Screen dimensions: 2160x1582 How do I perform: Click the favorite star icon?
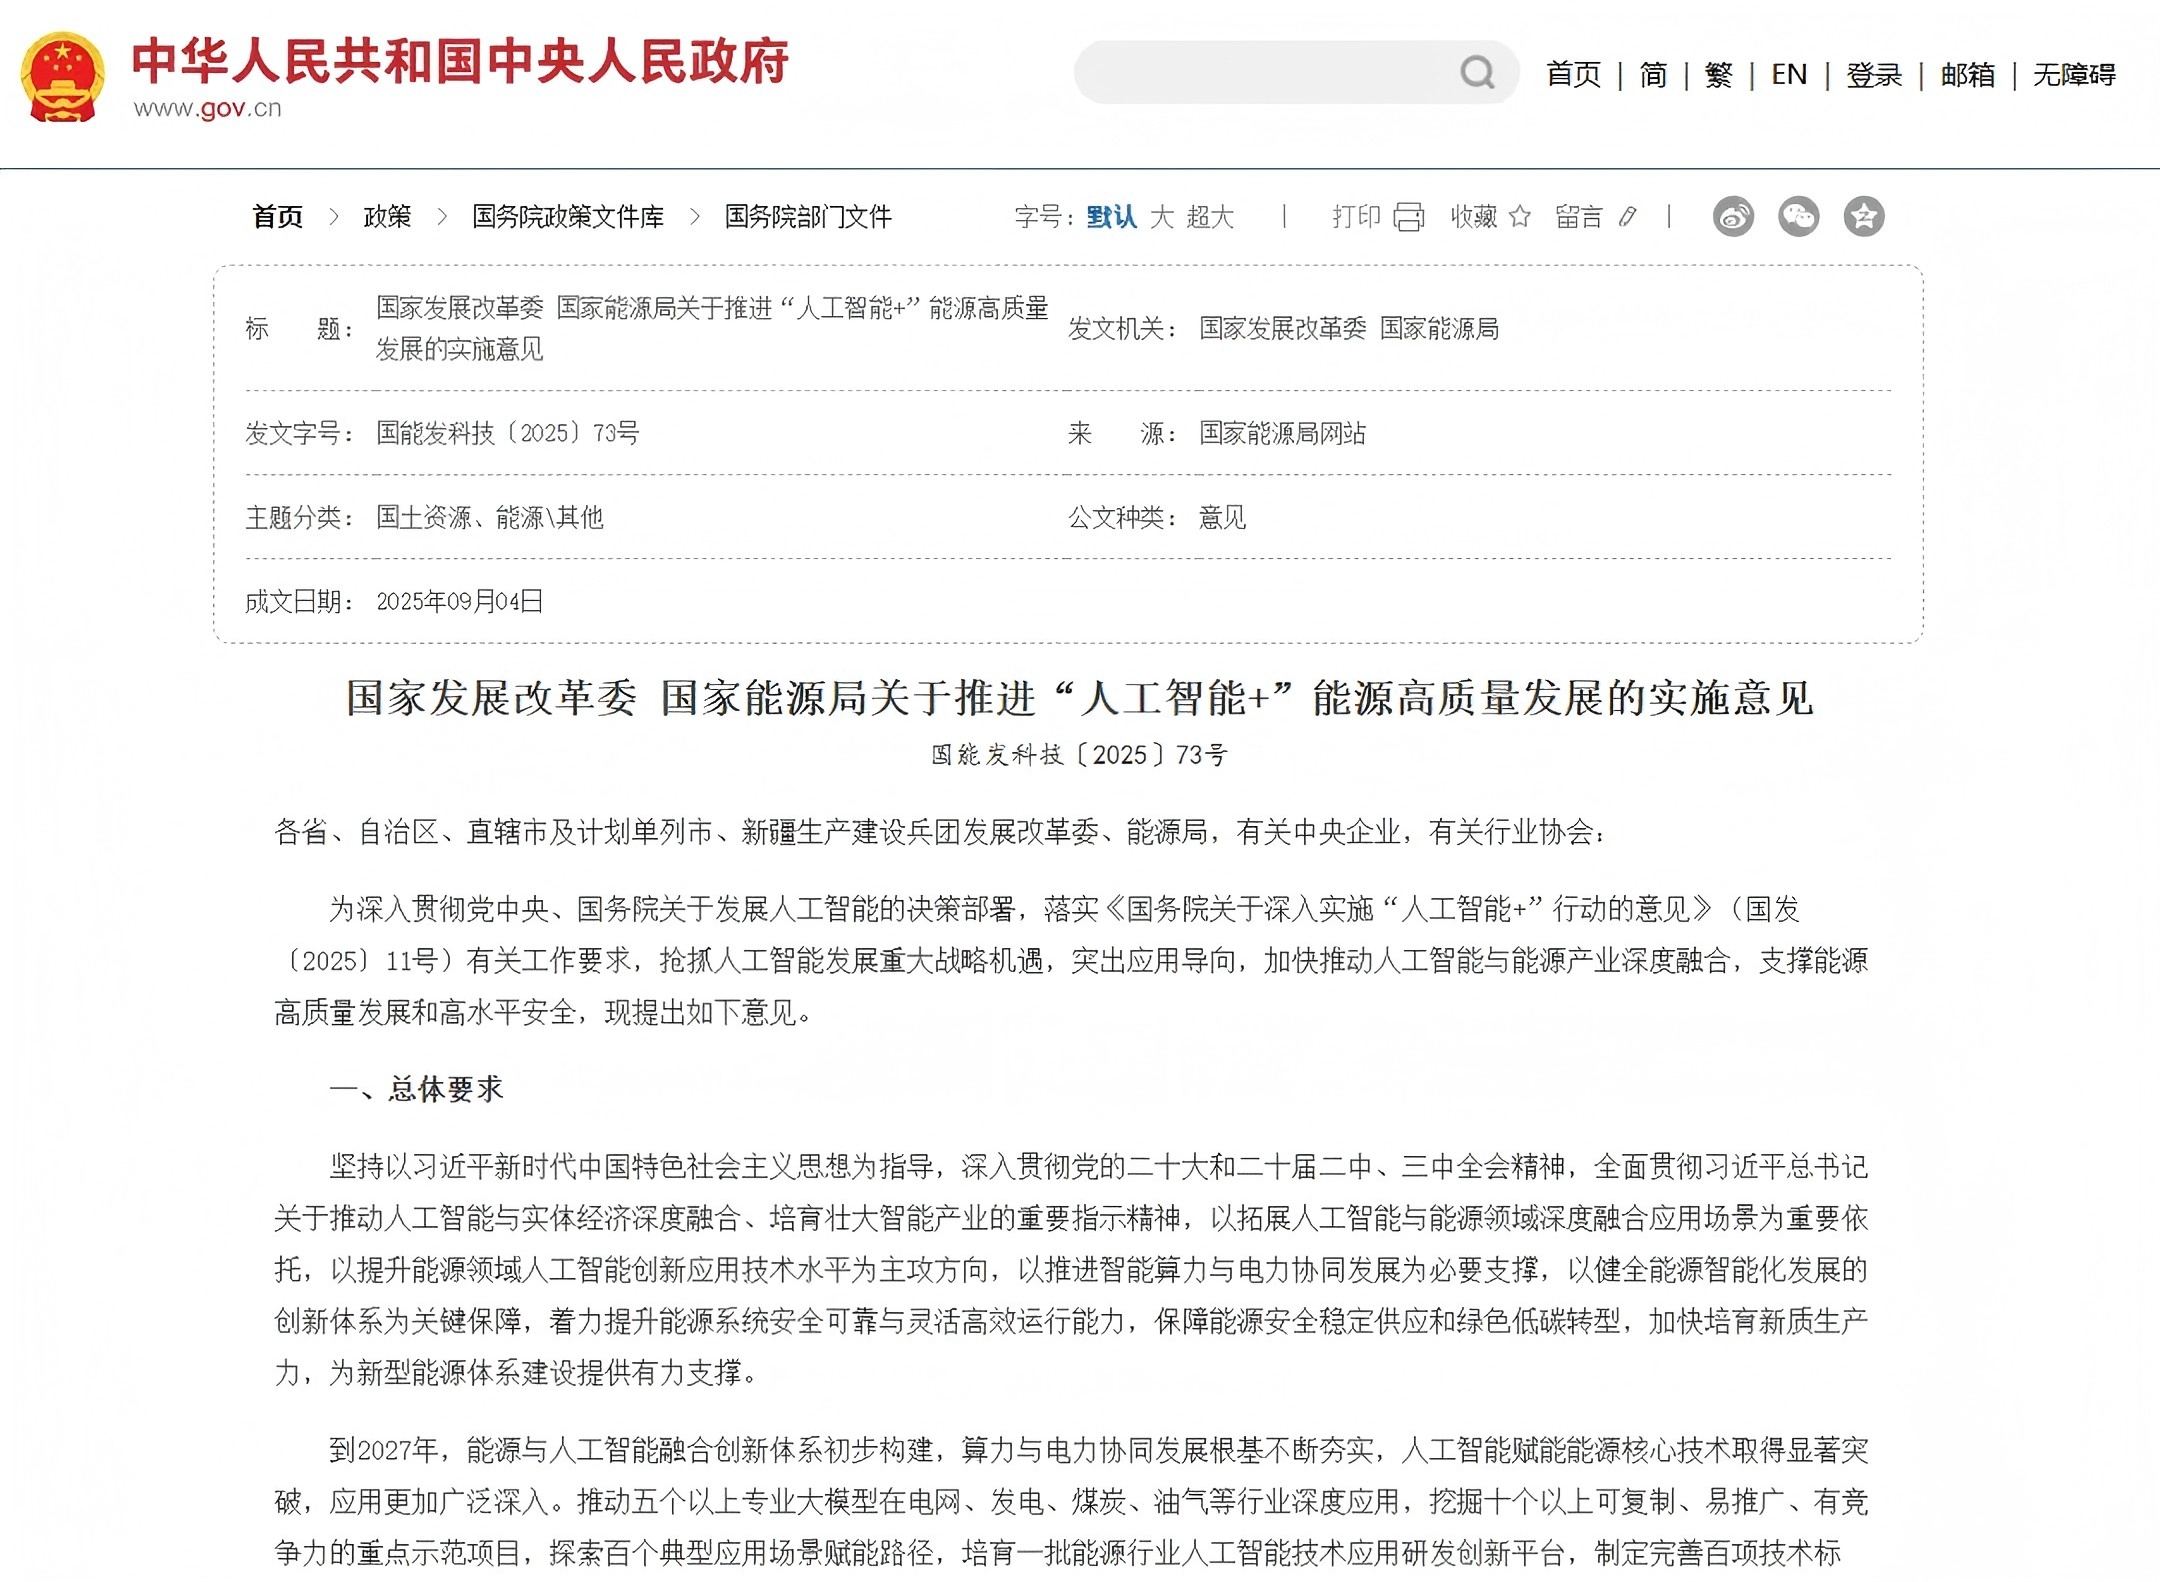point(1519,216)
